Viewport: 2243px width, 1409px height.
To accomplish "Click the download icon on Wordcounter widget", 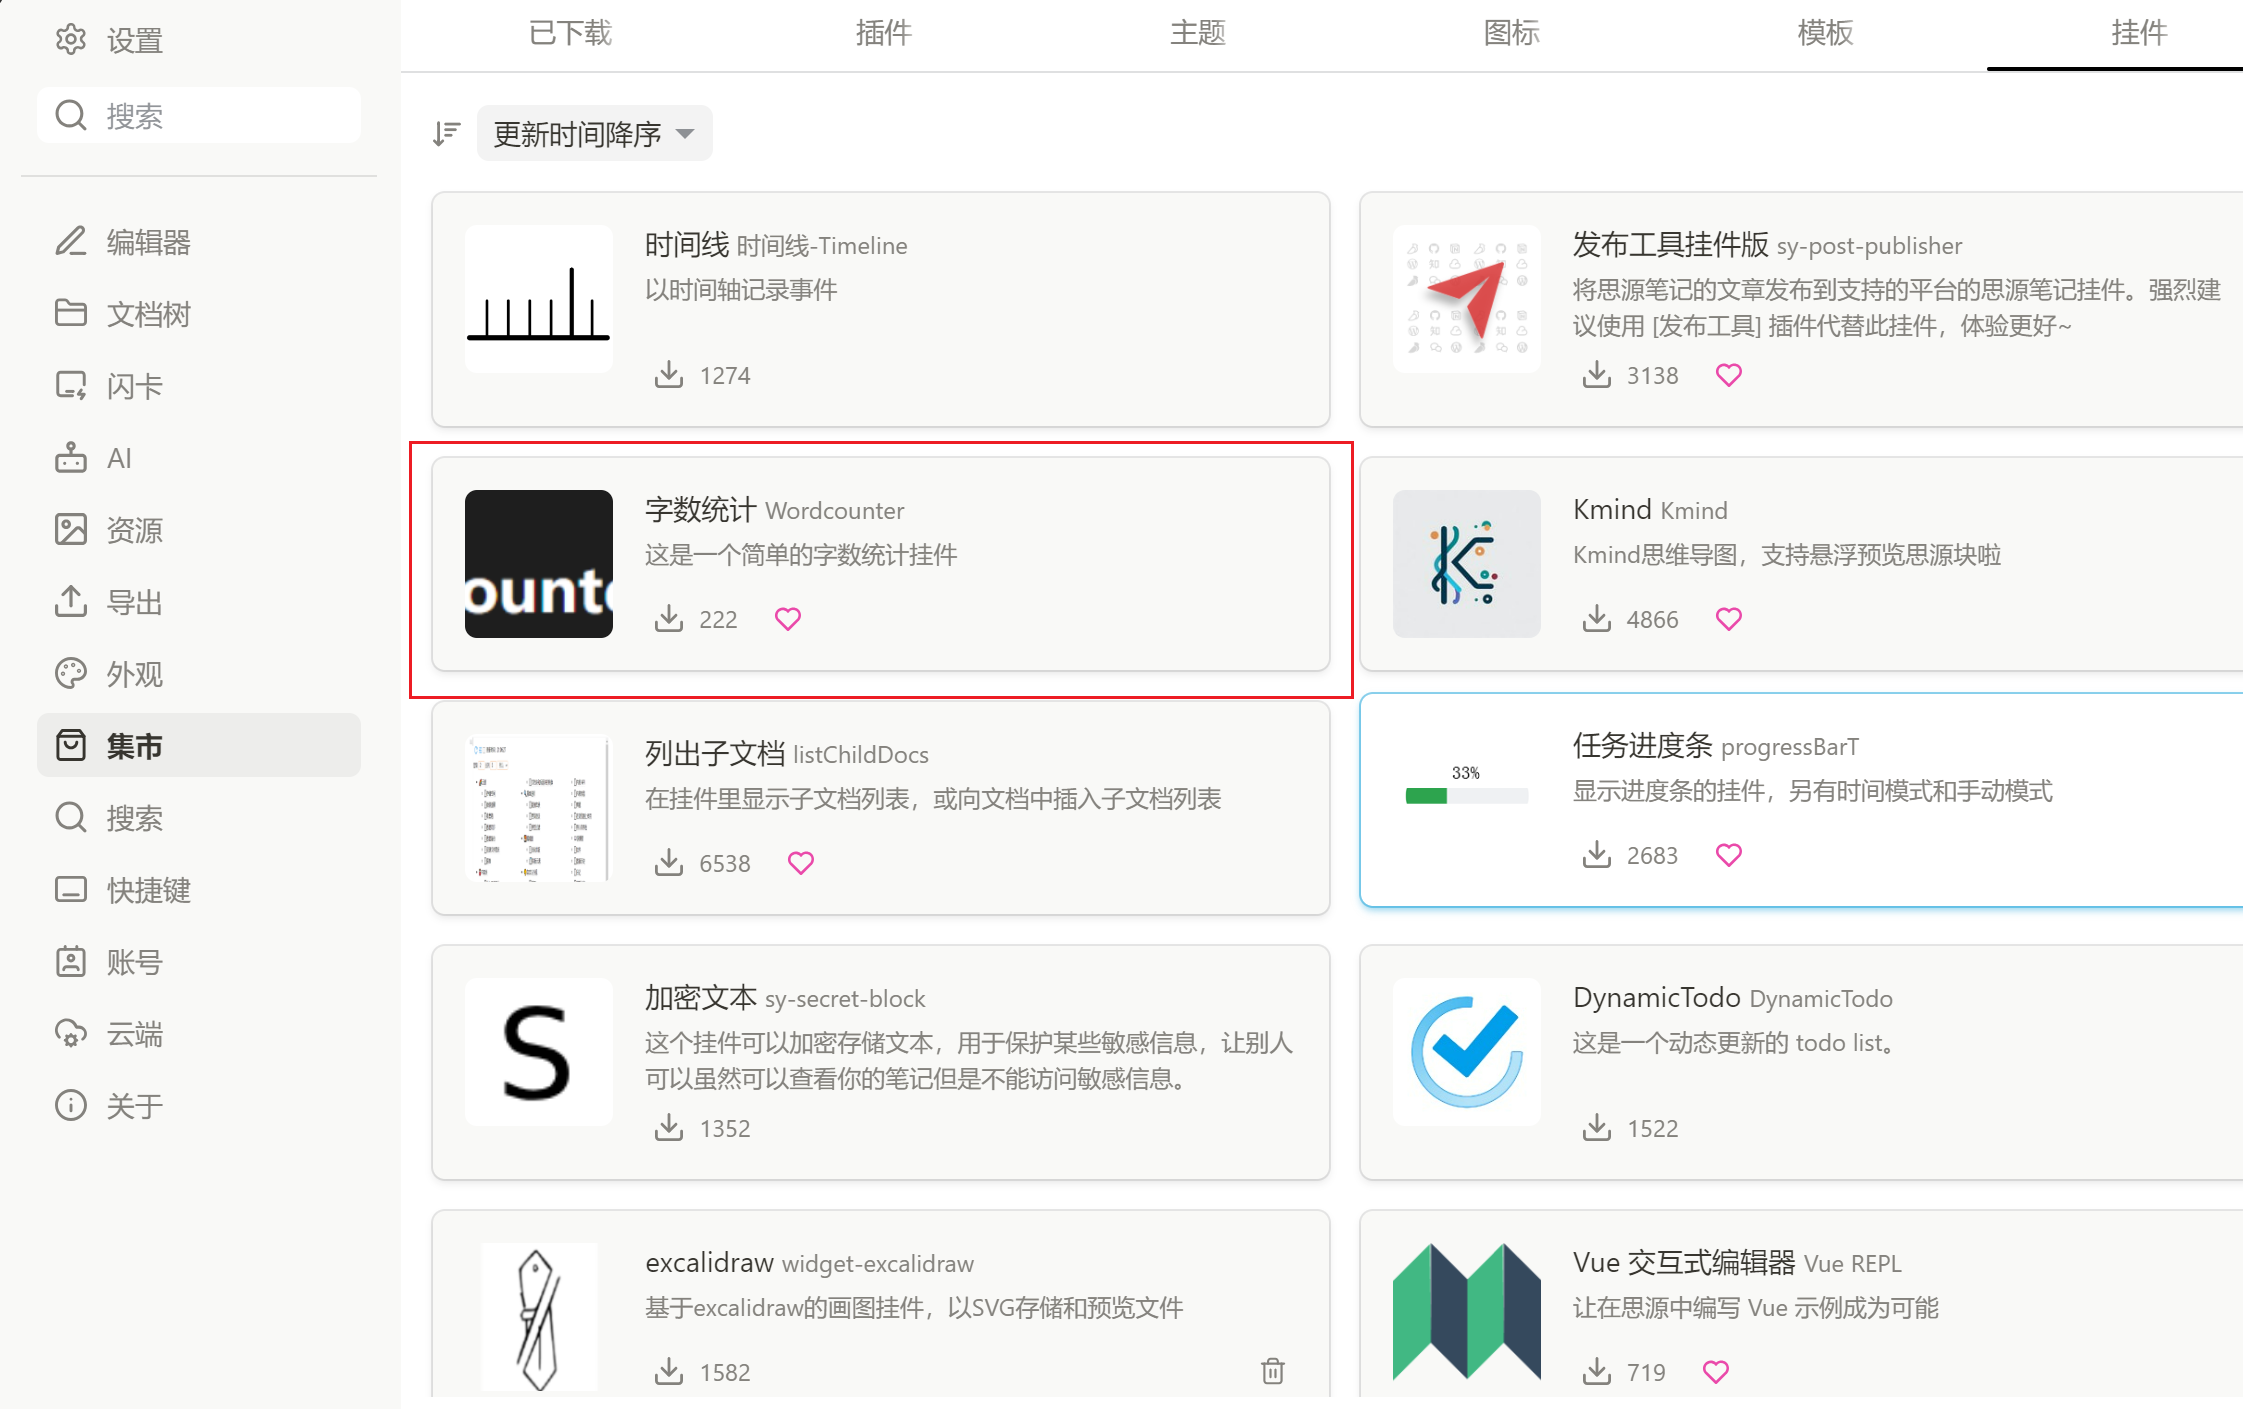I will [669, 619].
